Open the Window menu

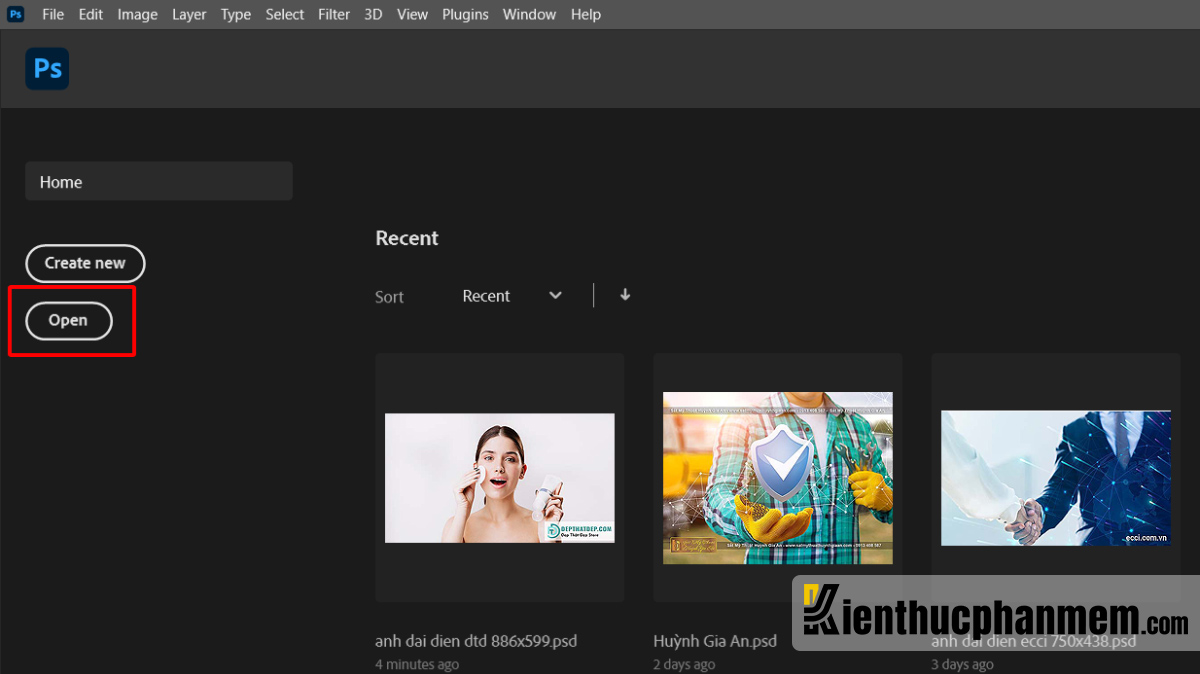pyautogui.click(x=529, y=14)
